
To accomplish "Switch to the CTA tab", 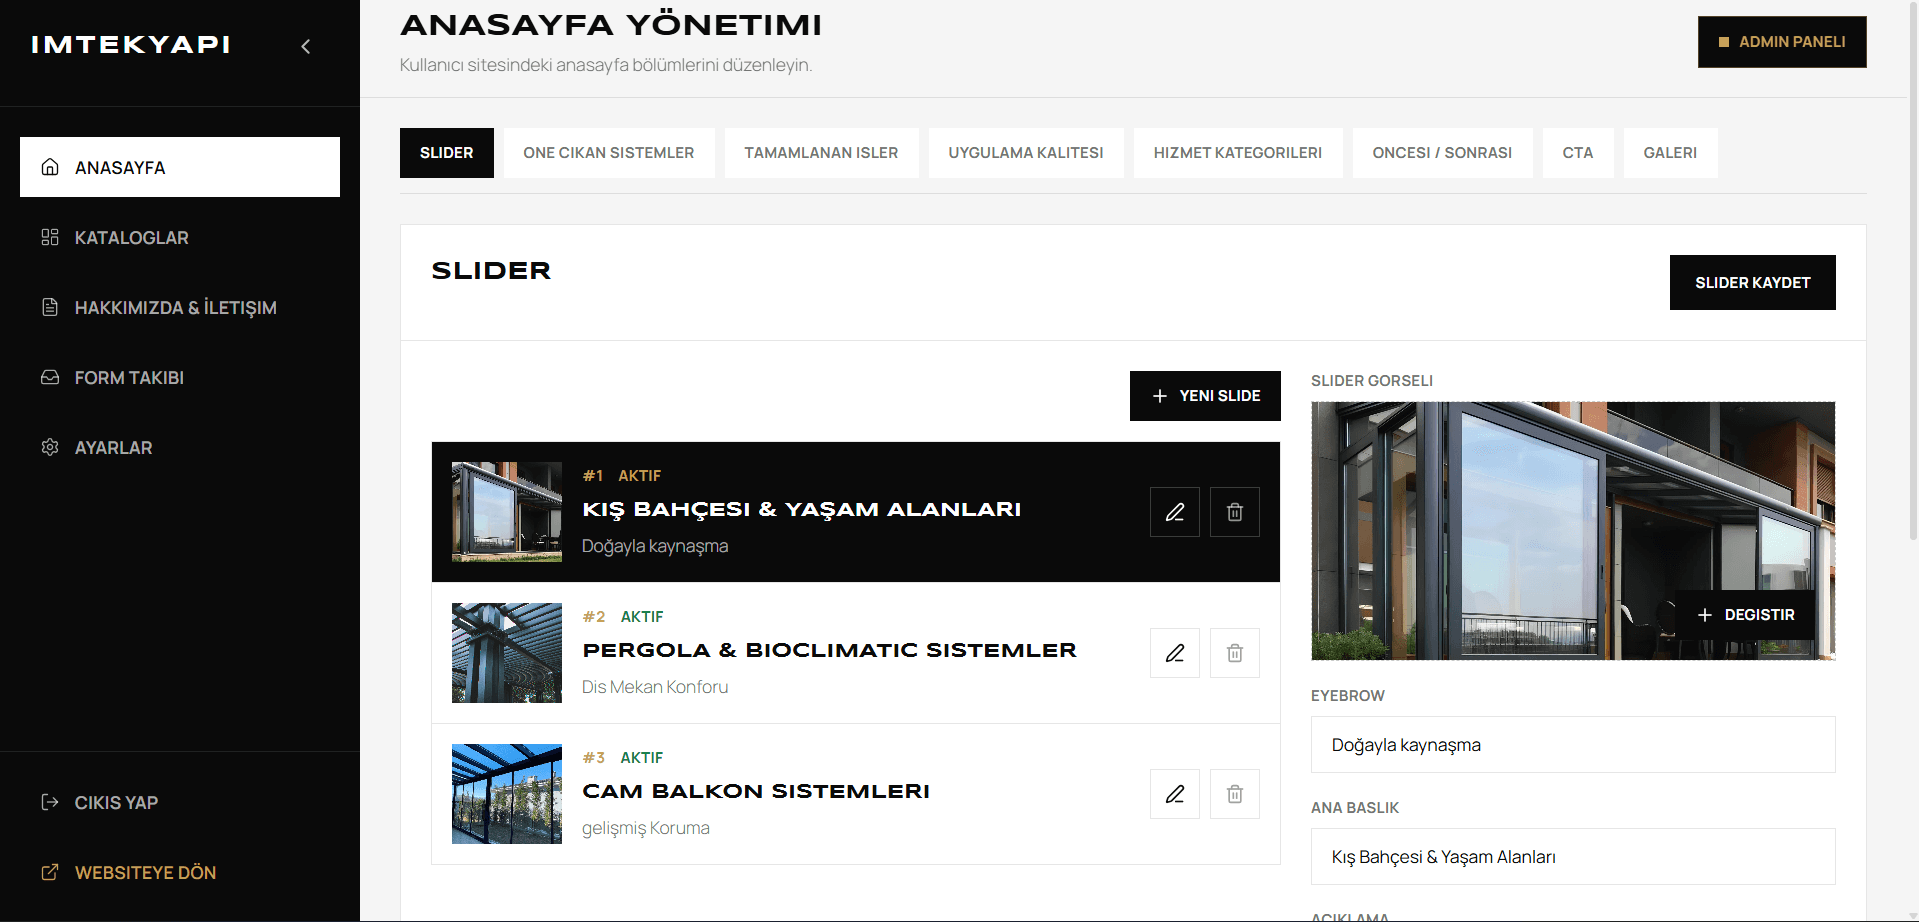I will tap(1578, 153).
